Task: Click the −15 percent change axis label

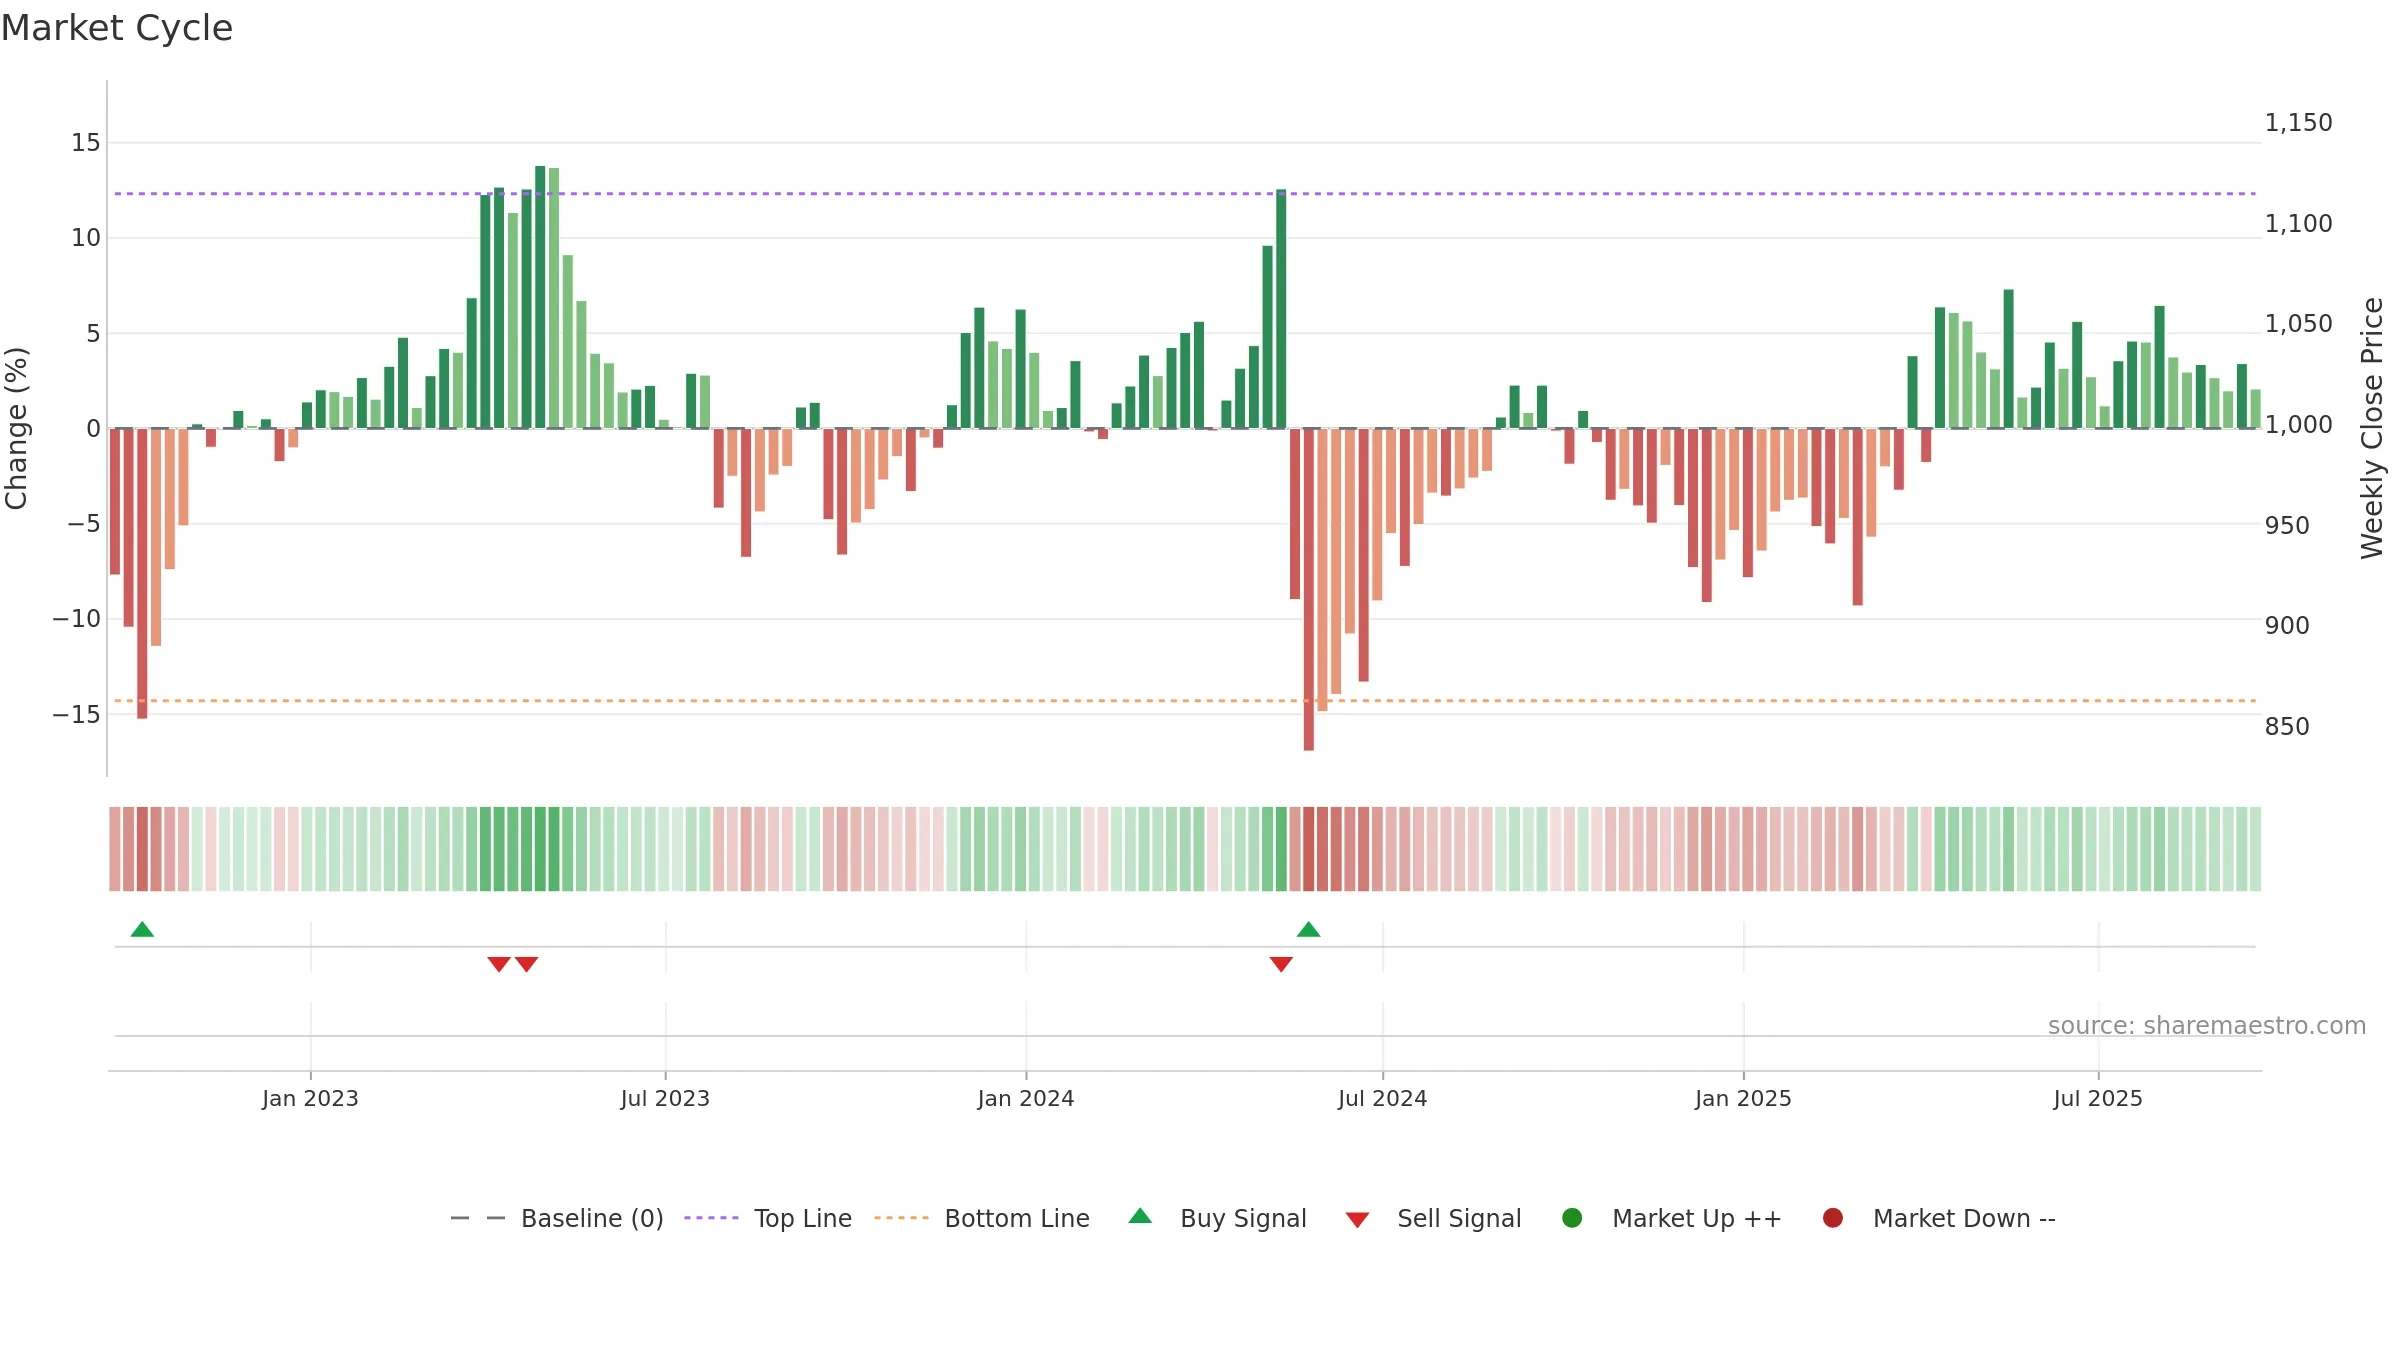Action: [x=77, y=714]
